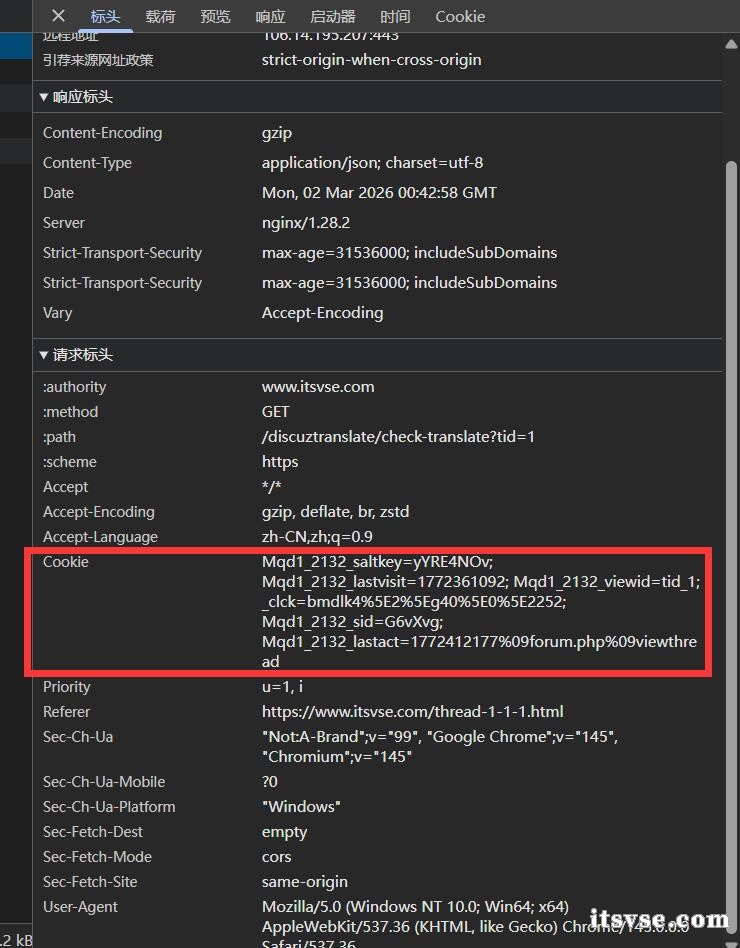Close the request details panel
Image resolution: width=740 pixels, height=948 pixels.
[58, 16]
